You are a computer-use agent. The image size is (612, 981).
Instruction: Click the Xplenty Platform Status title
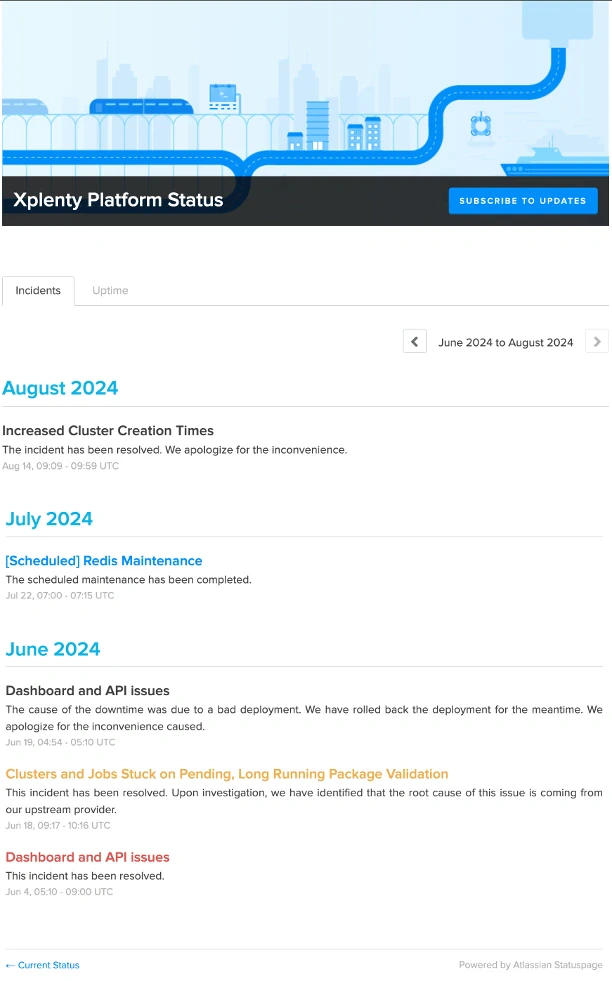point(118,200)
